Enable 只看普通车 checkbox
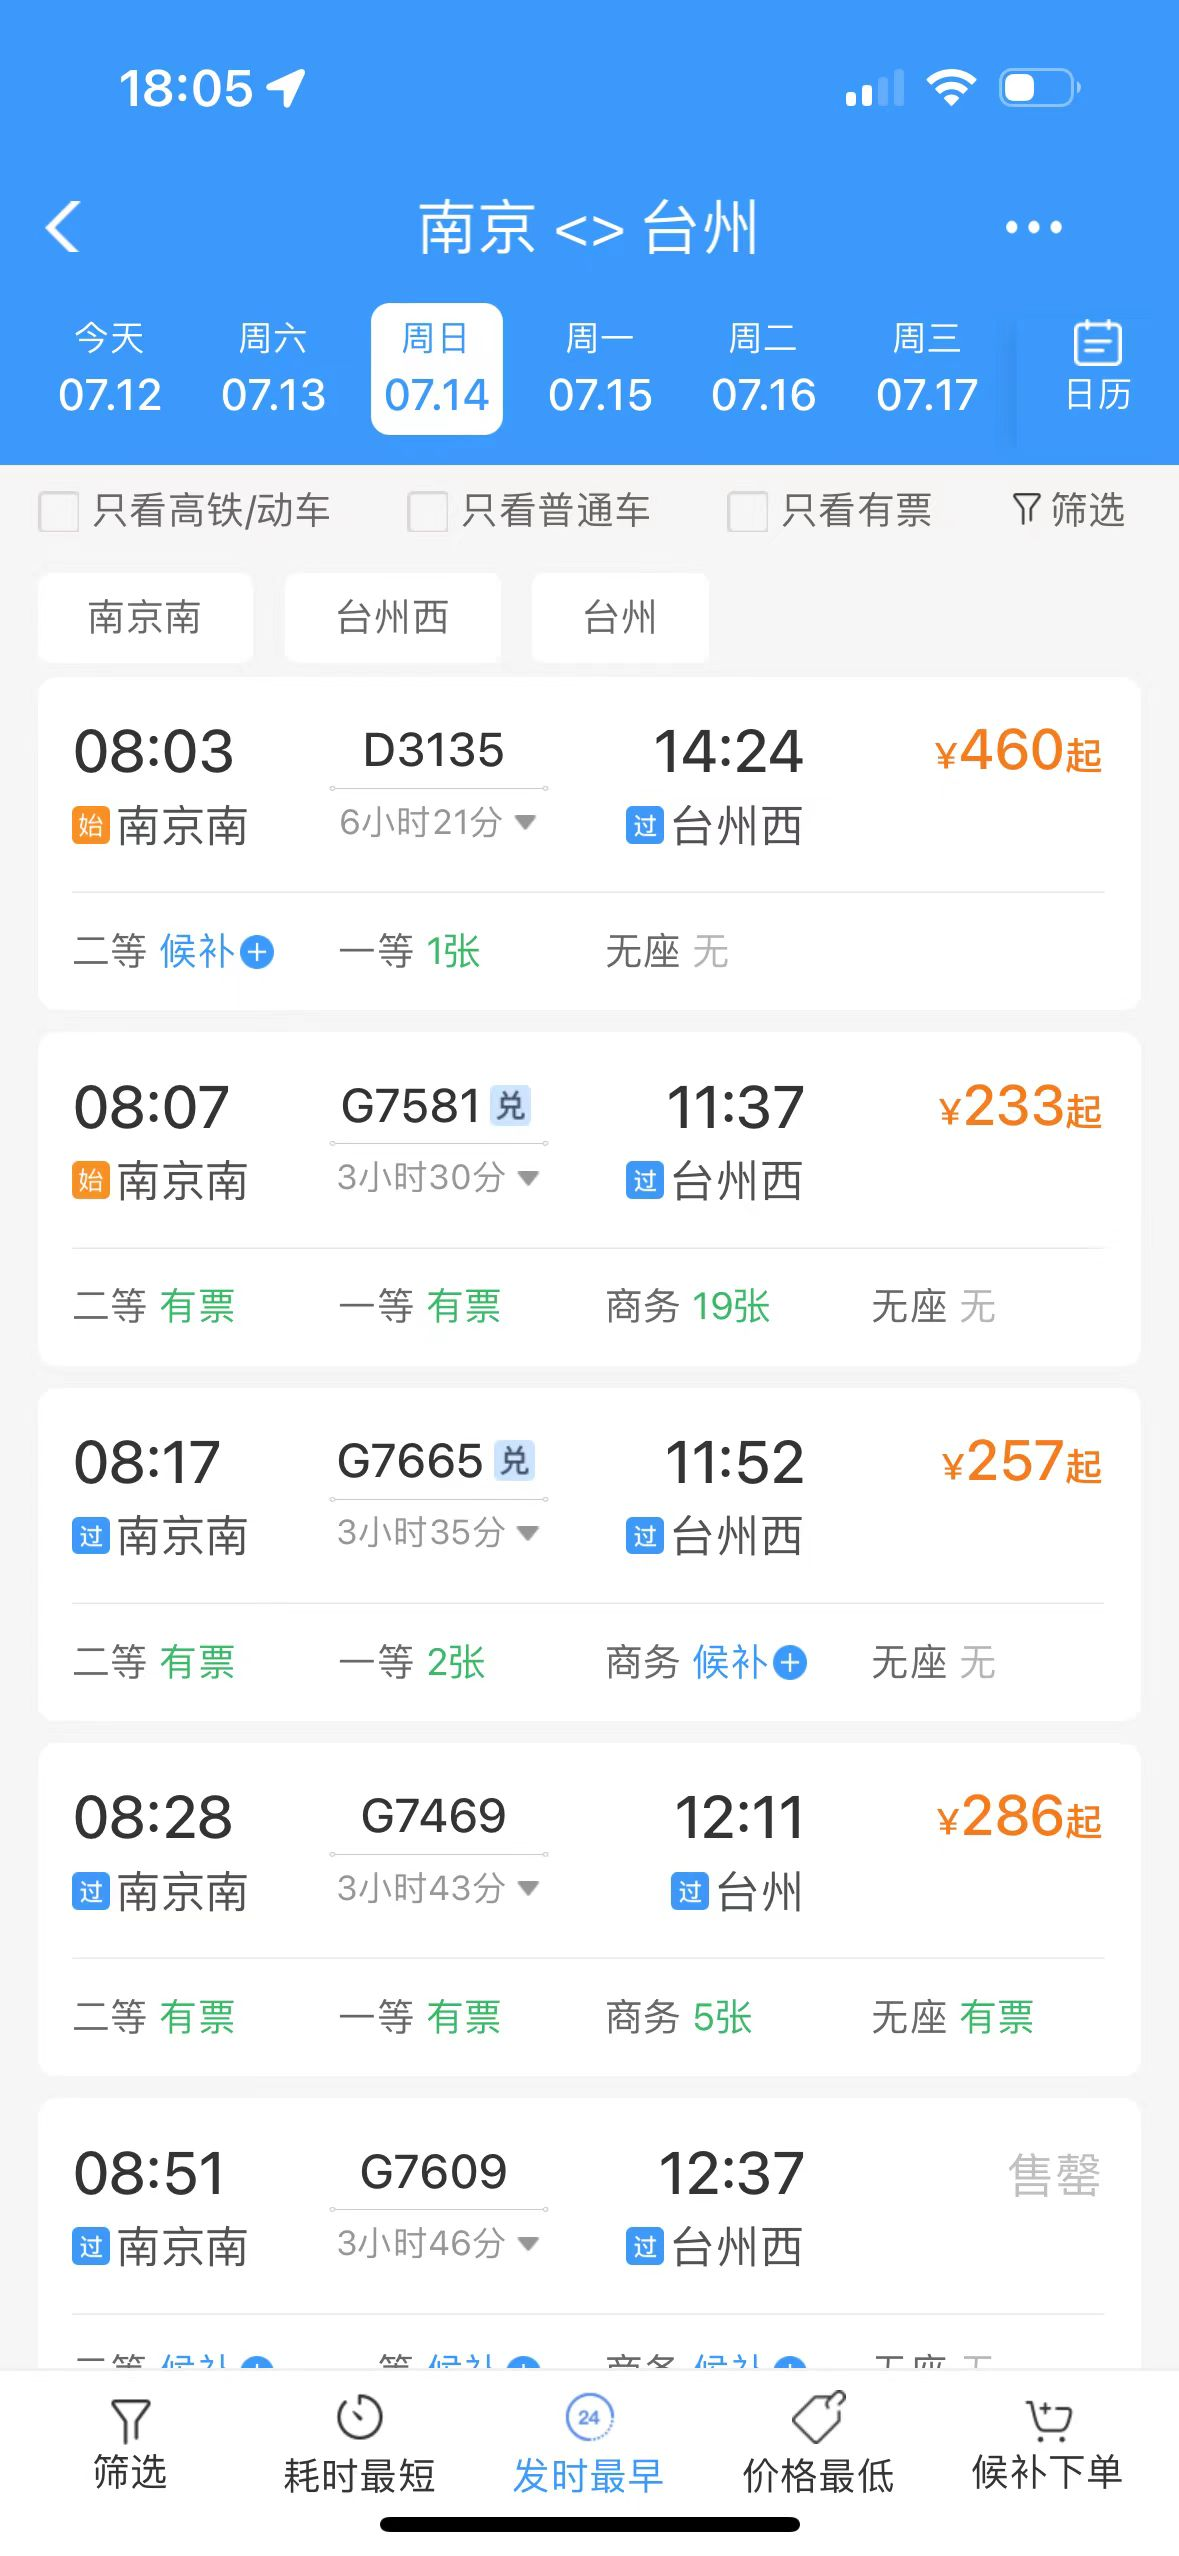This screenshot has width=1179, height=2556. click(x=427, y=511)
